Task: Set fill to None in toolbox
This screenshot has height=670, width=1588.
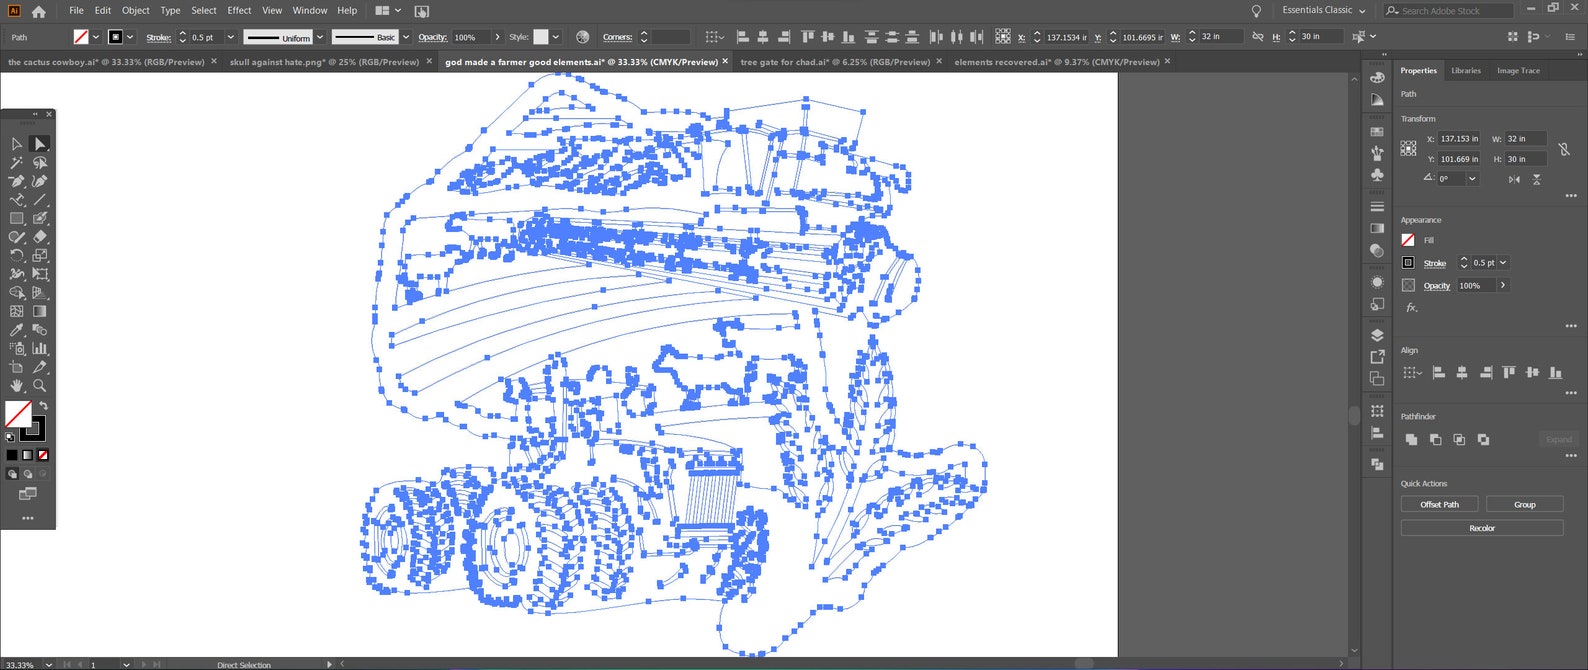Action: (43, 455)
